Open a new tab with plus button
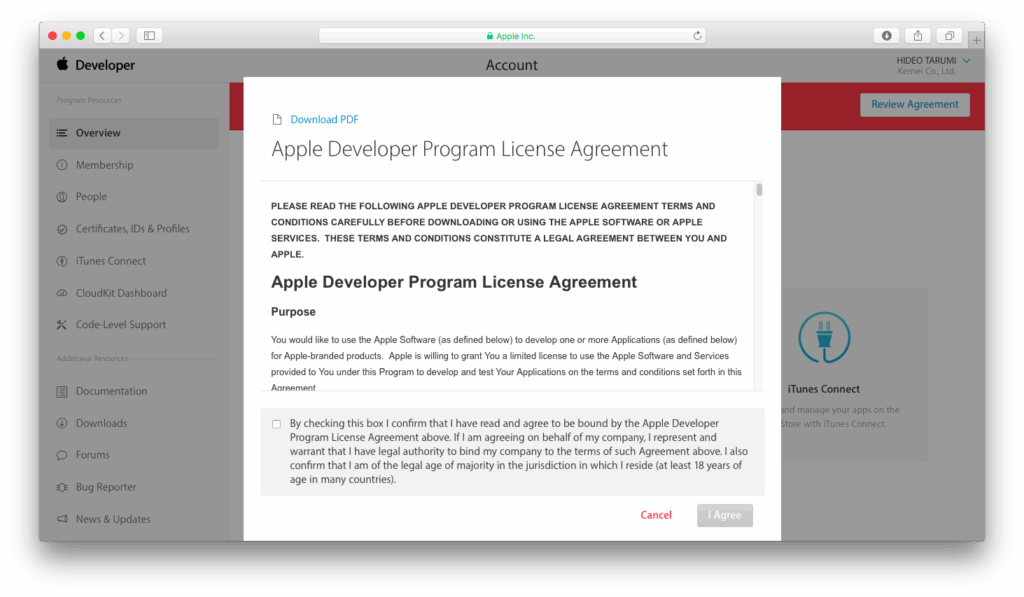Viewport: 1024px width, 597px height. click(x=976, y=40)
